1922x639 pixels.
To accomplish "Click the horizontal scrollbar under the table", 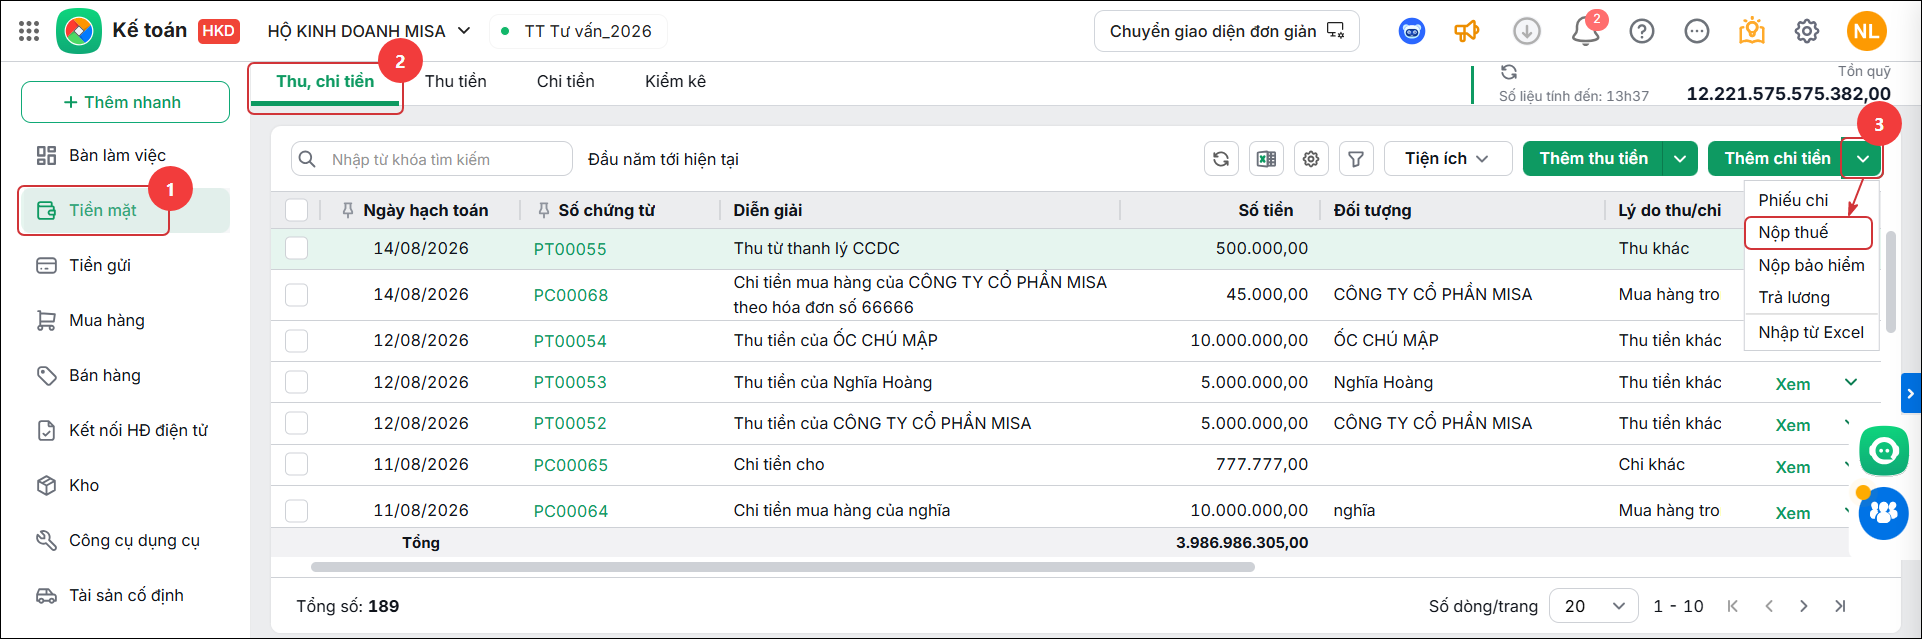I will (x=783, y=567).
